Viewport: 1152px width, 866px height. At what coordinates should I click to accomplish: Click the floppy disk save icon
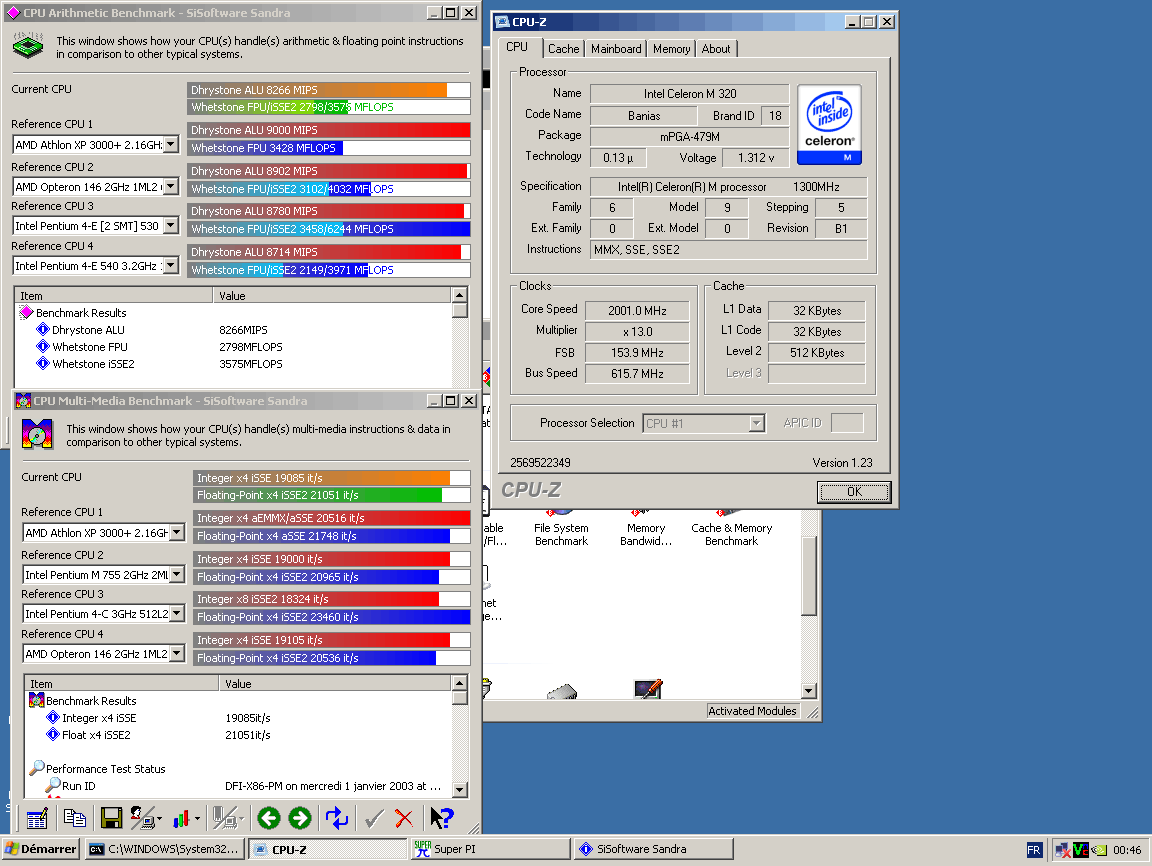pos(112,818)
